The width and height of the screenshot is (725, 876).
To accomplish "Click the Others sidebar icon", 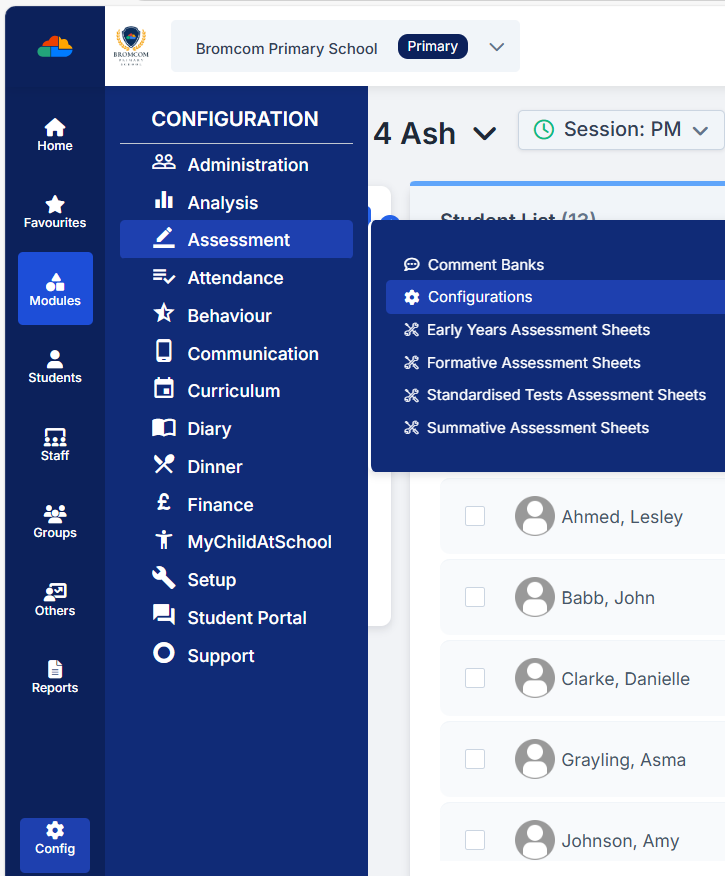I will click(55, 593).
